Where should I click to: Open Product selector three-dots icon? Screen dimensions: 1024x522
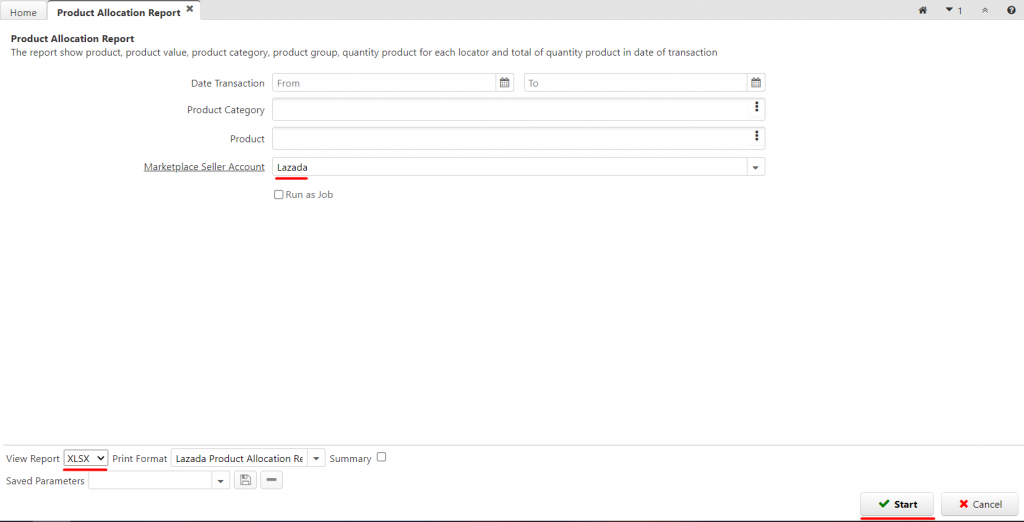tap(756, 135)
